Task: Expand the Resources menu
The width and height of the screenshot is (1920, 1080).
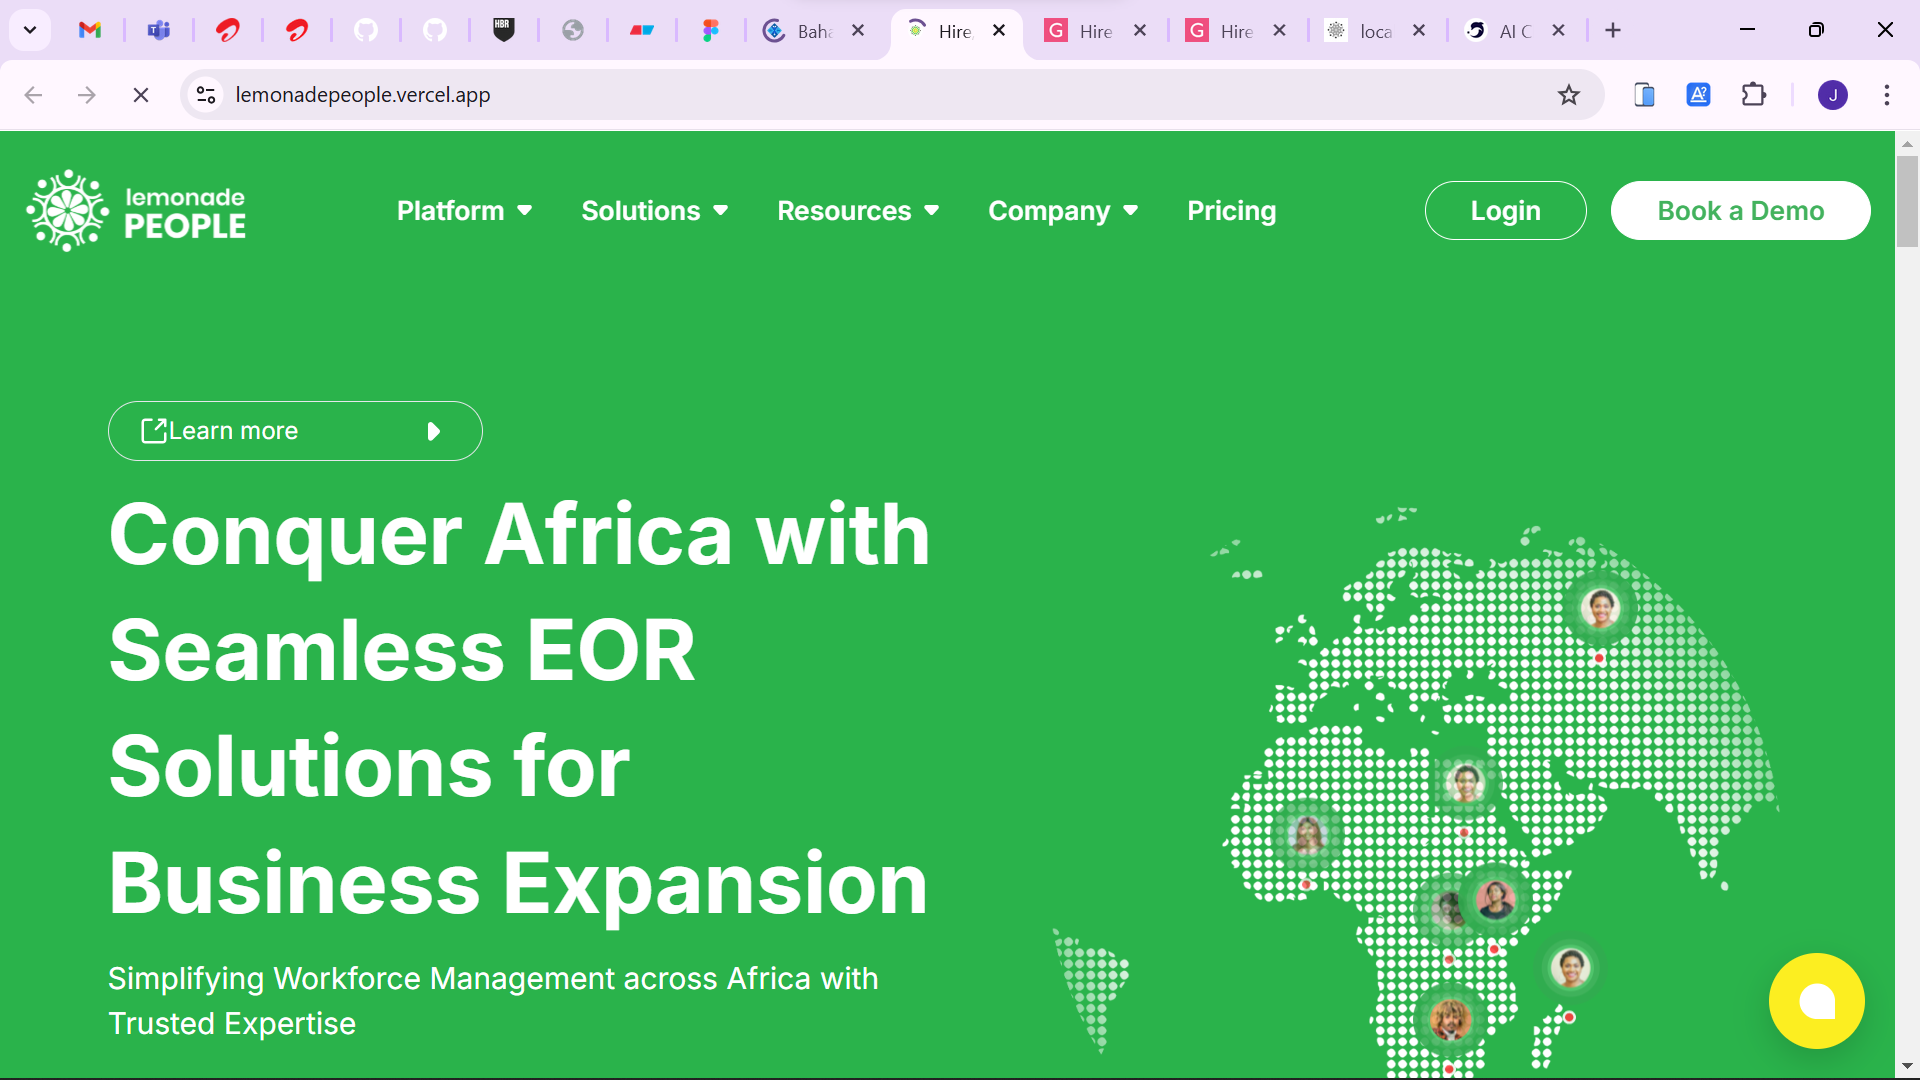Action: [858, 211]
